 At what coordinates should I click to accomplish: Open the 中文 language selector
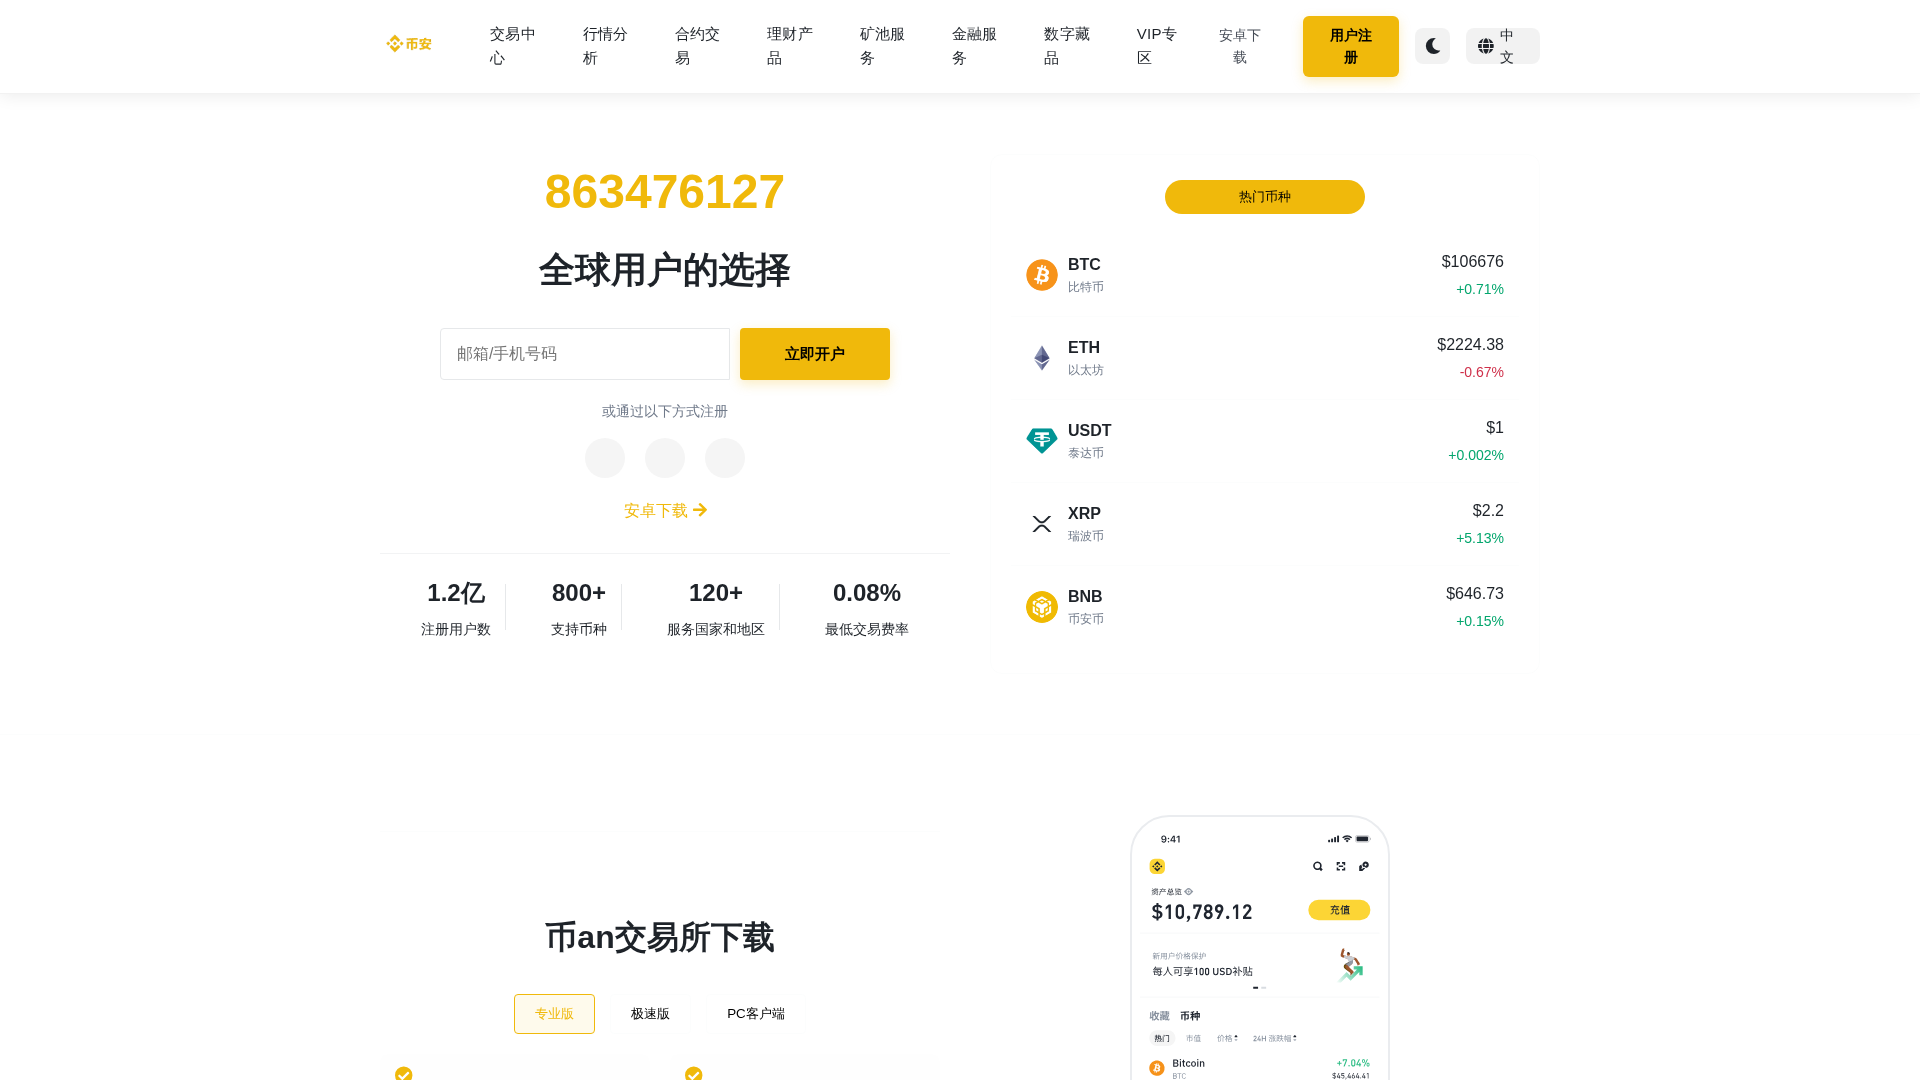[1502, 46]
